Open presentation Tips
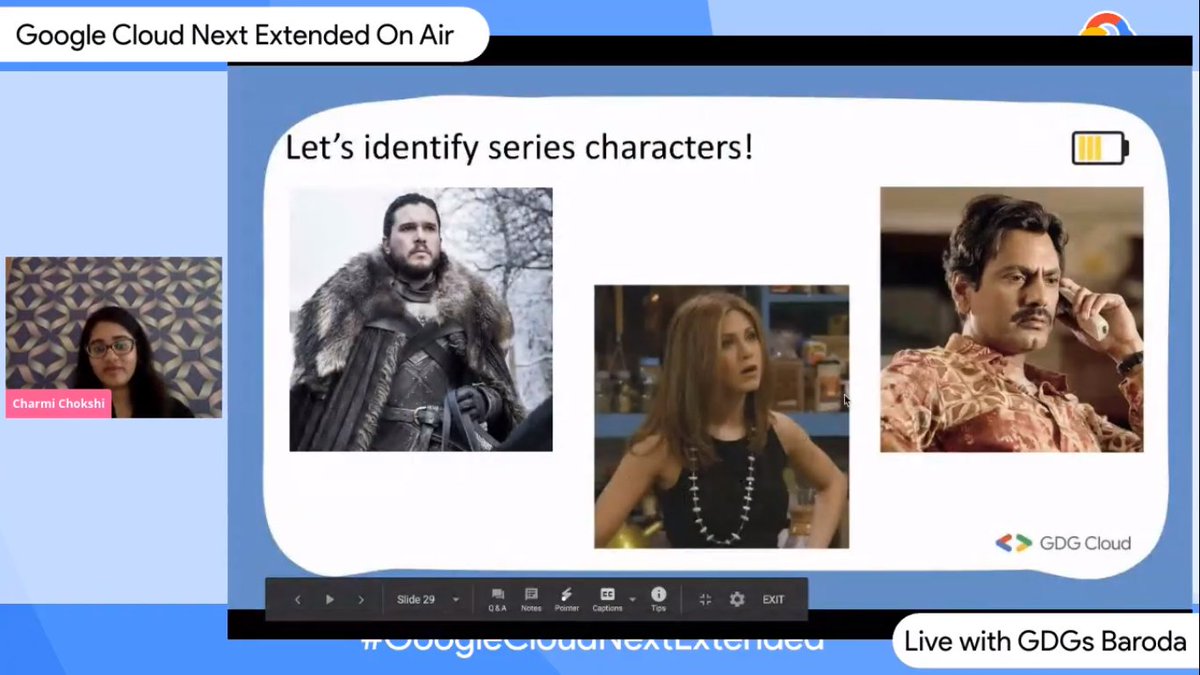 [x=658, y=599]
